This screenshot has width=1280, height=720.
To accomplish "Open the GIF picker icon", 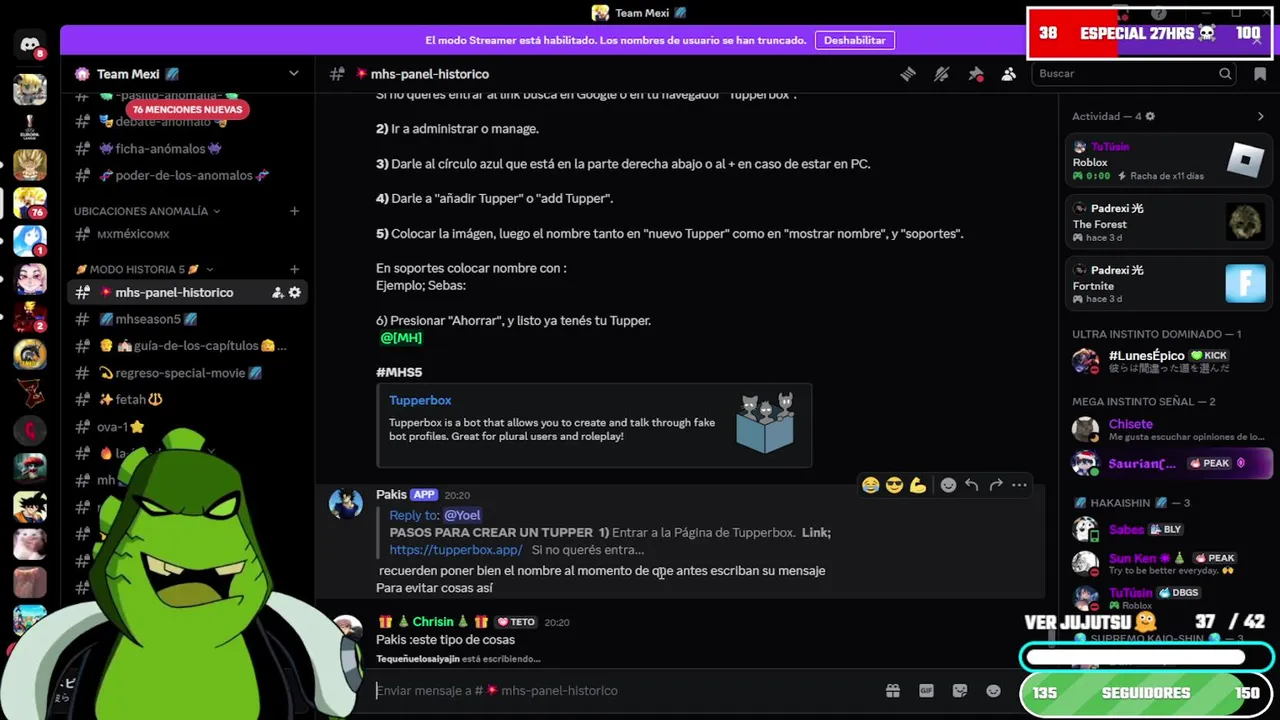I will pyautogui.click(x=926, y=691).
